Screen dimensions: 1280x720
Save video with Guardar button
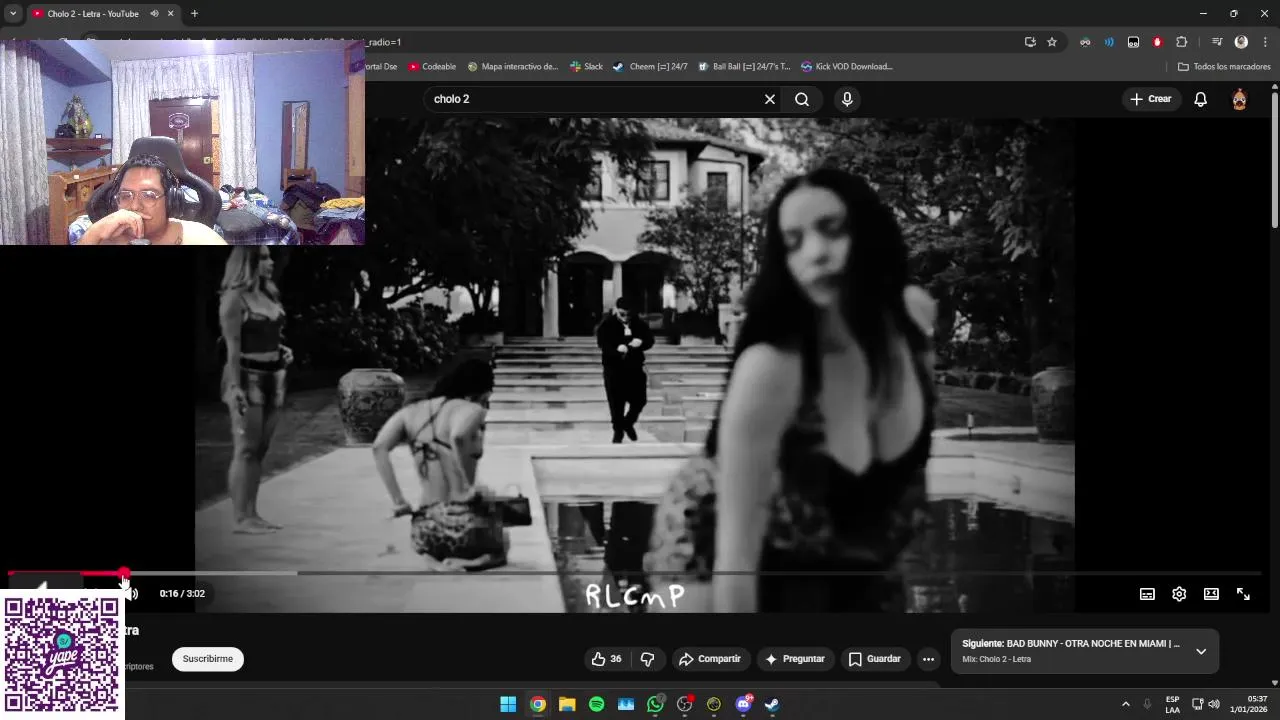[875, 659]
